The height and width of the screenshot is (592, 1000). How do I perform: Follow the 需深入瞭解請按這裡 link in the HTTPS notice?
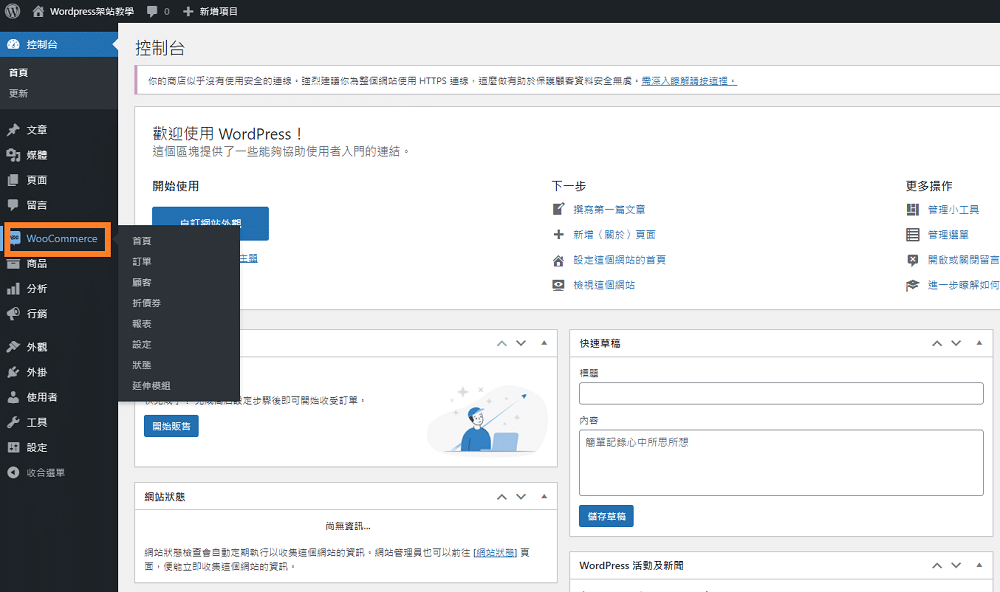coord(689,81)
